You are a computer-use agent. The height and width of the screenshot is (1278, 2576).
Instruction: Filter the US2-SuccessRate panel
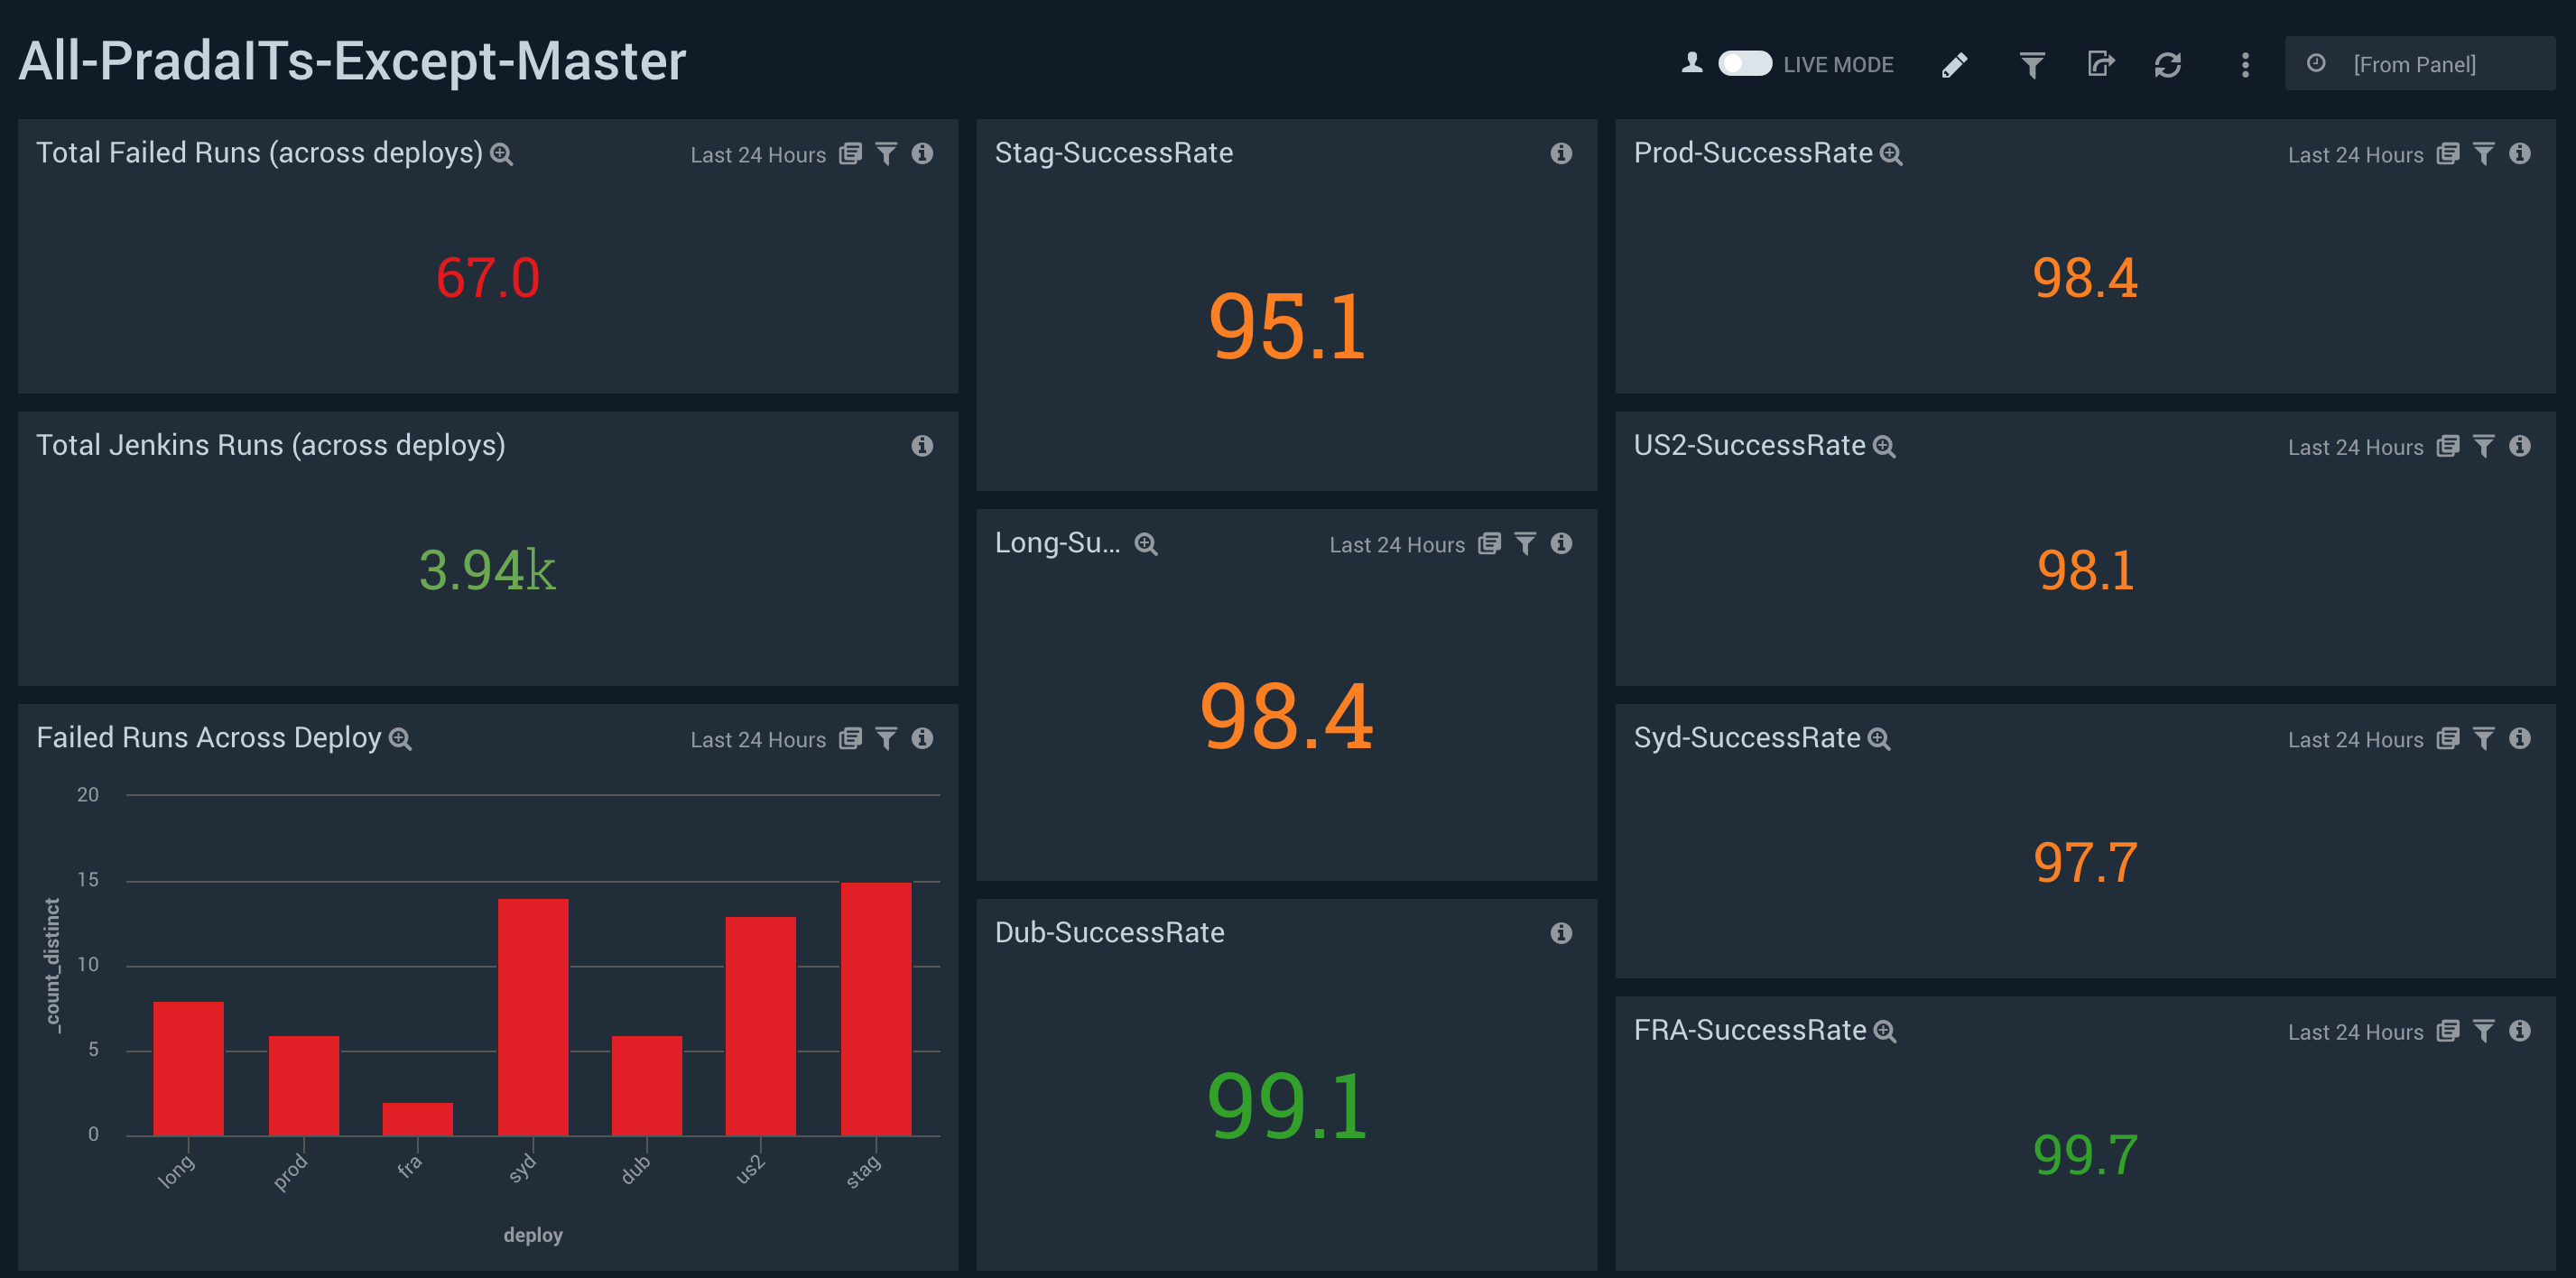[x=2483, y=446]
